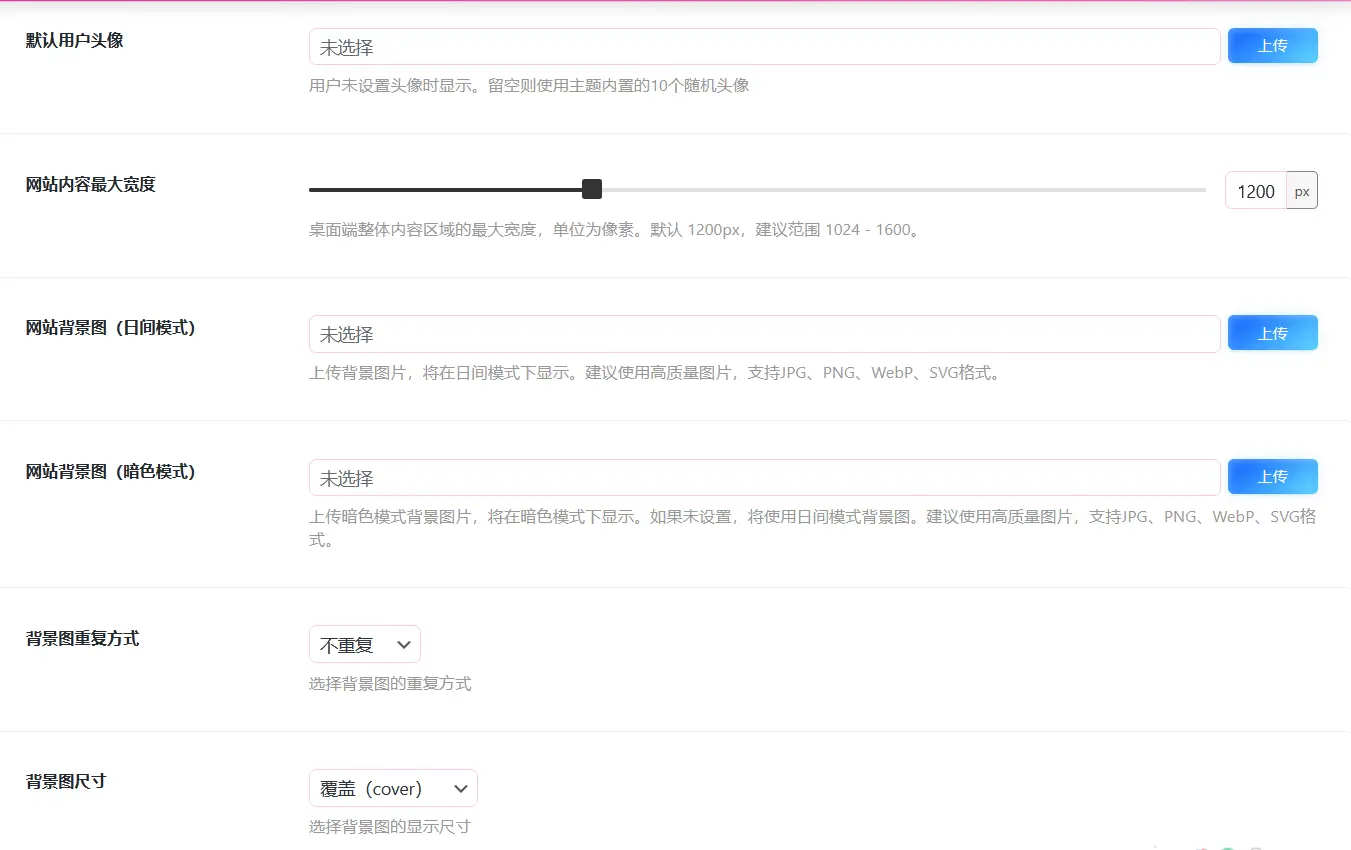
Task: Expand the 背景图尺寸 dropdown showing 覆盖 (cover)
Action: pos(393,788)
